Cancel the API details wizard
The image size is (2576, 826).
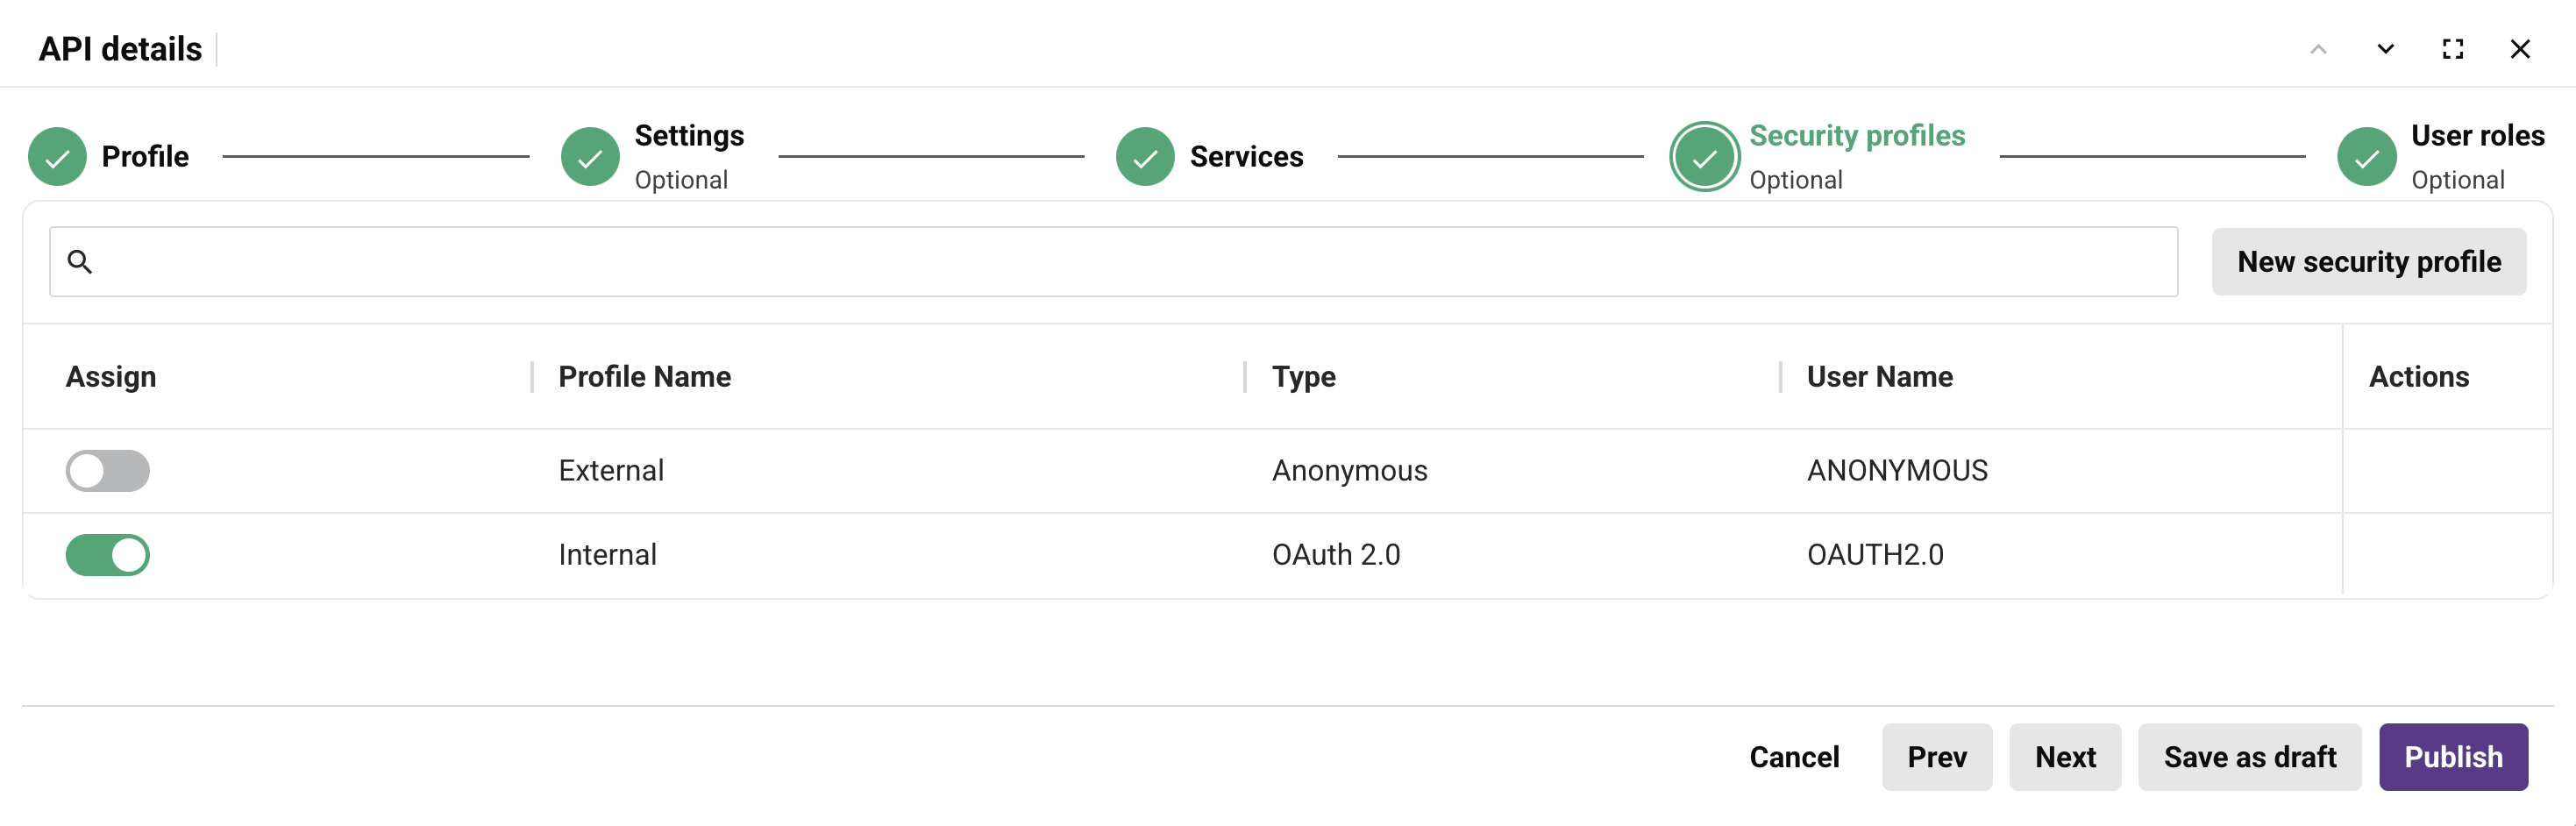[x=1794, y=757]
